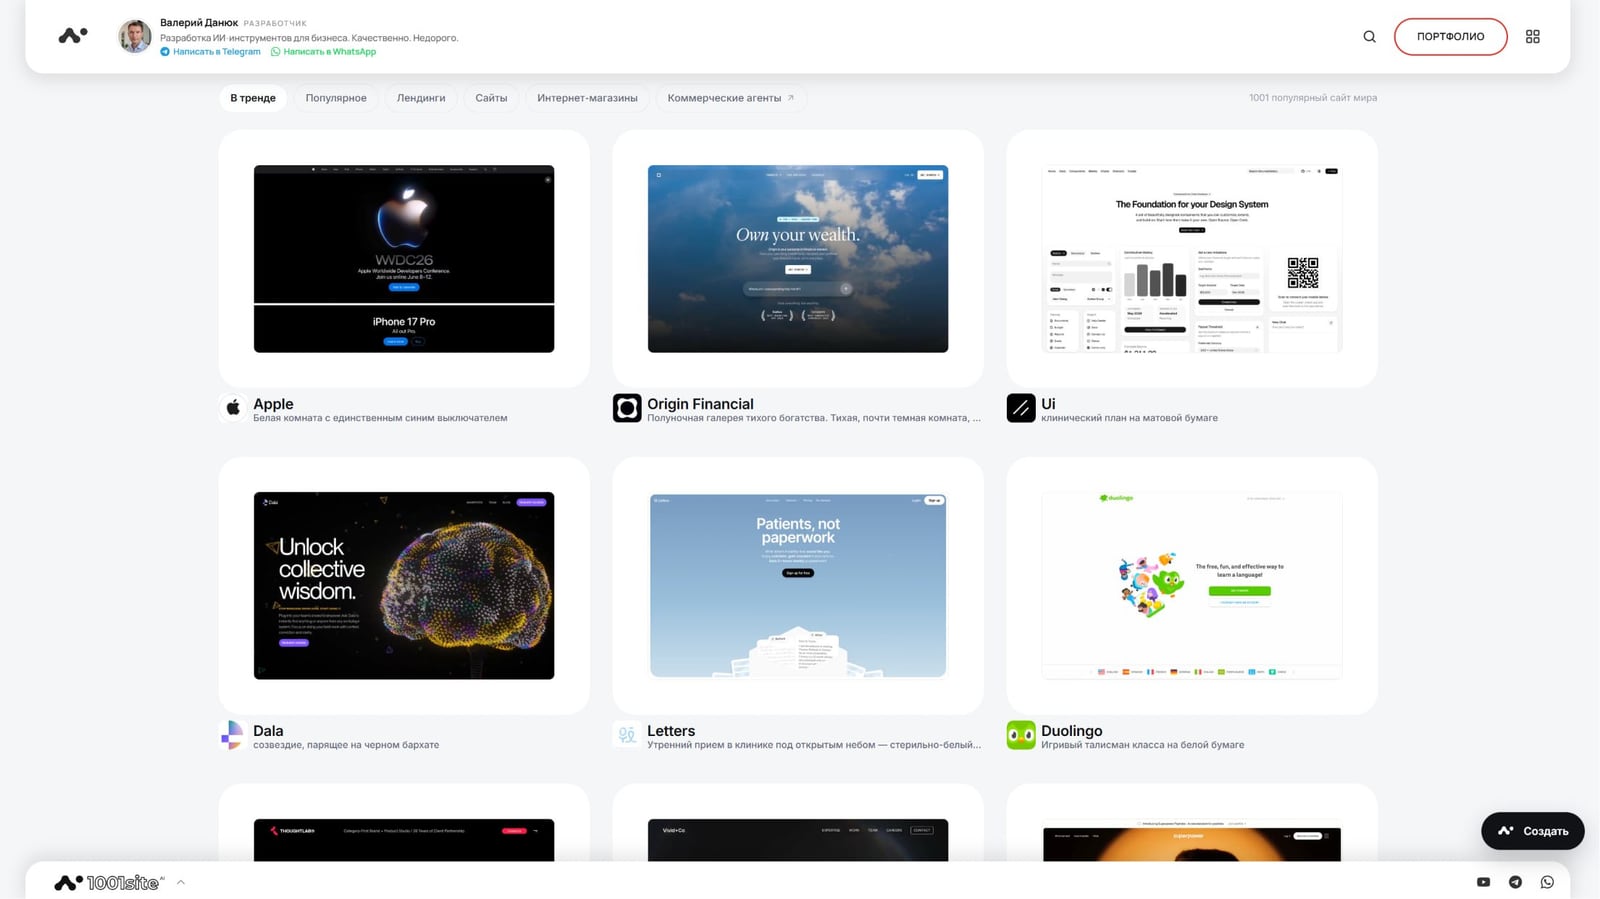Image resolution: width=1600 pixels, height=899 pixels.
Task: Click the Dala card title text
Action: pos(268,731)
